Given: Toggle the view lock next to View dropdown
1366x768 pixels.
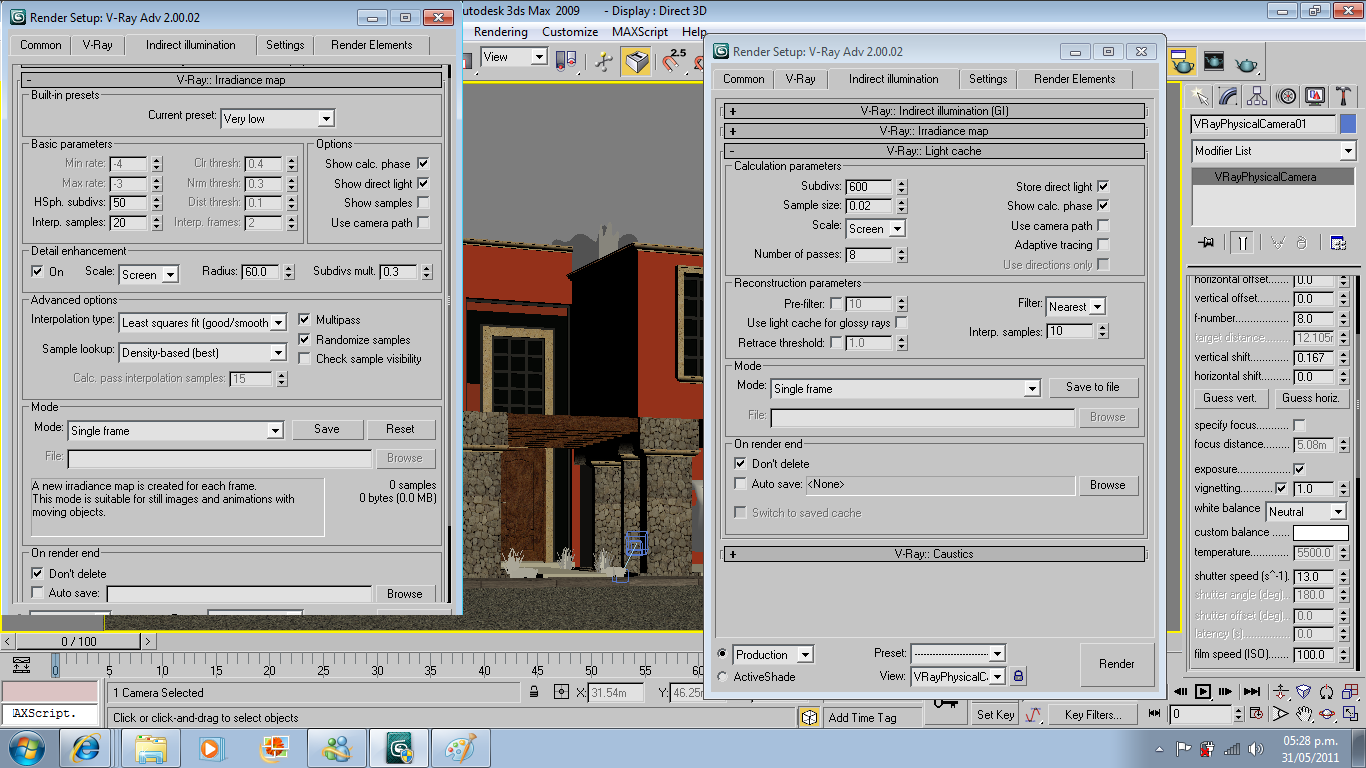Looking at the screenshot, I should click(x=1018, y=676).
